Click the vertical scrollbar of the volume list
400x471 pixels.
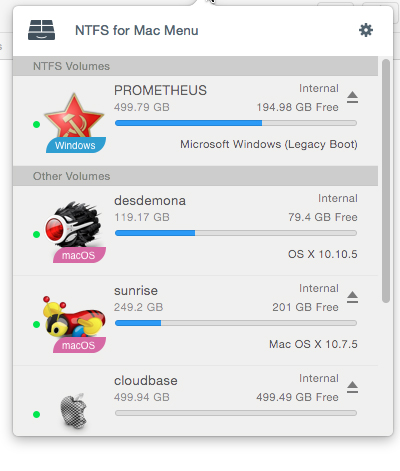coord(386,181)
